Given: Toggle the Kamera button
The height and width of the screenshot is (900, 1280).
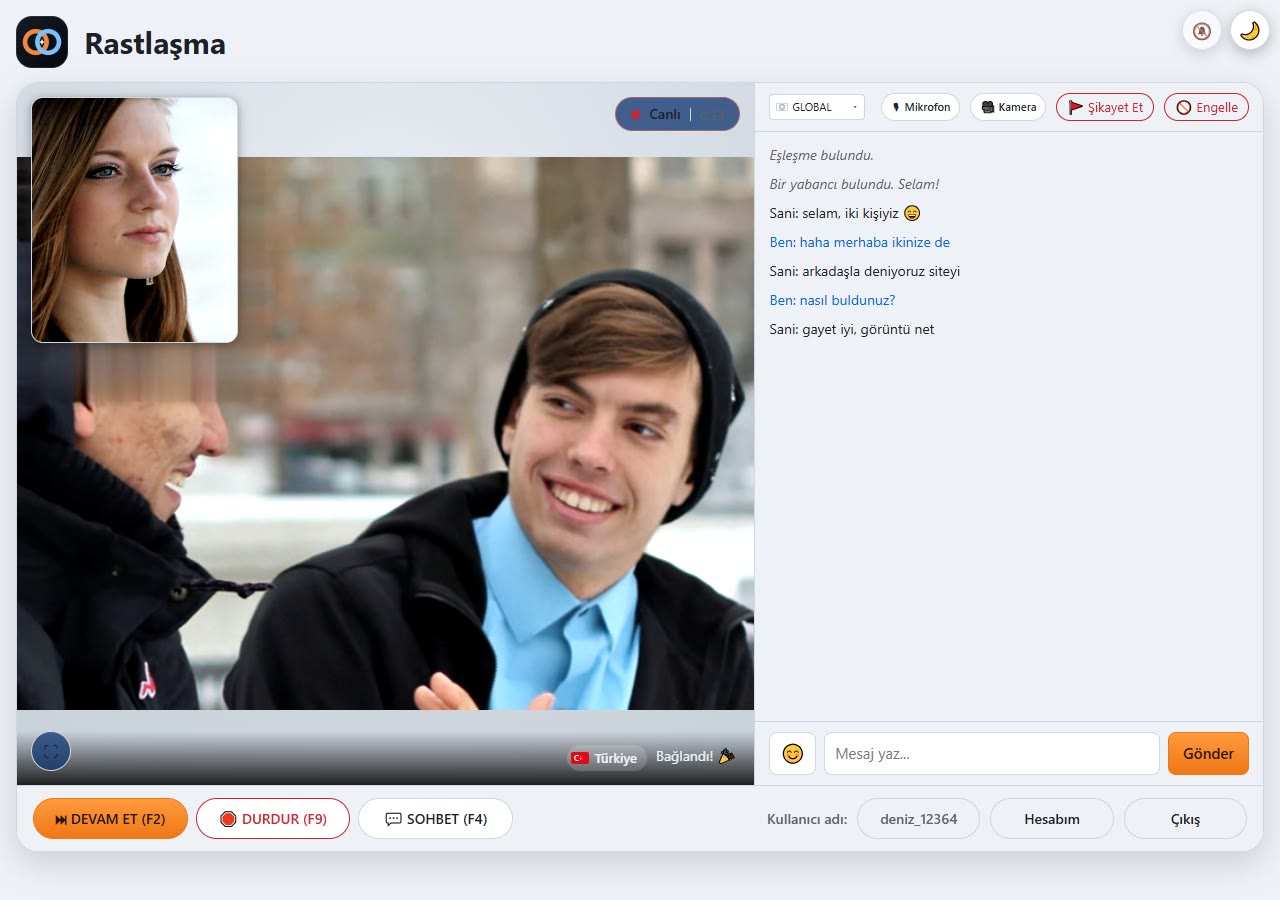Looking at the screenshot, I should point(1008,107).
